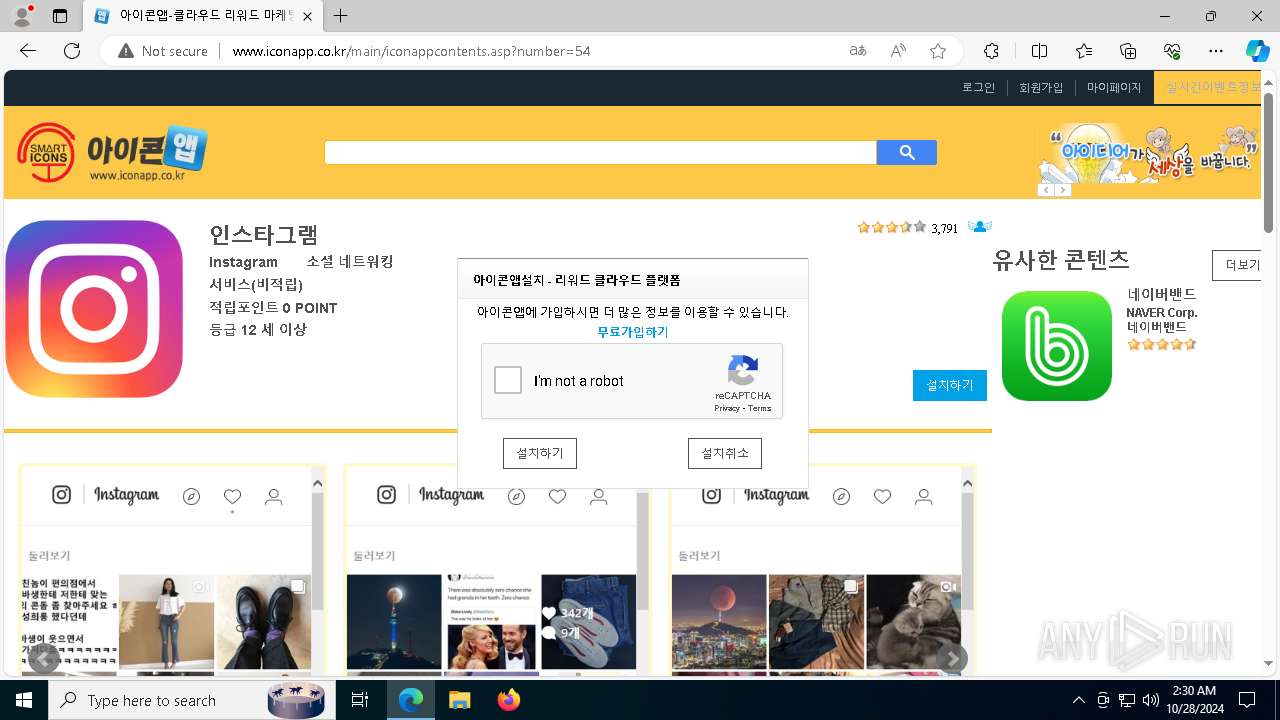
Task: Open the 네이버밴드 title link
Action: click(1161, 295)
